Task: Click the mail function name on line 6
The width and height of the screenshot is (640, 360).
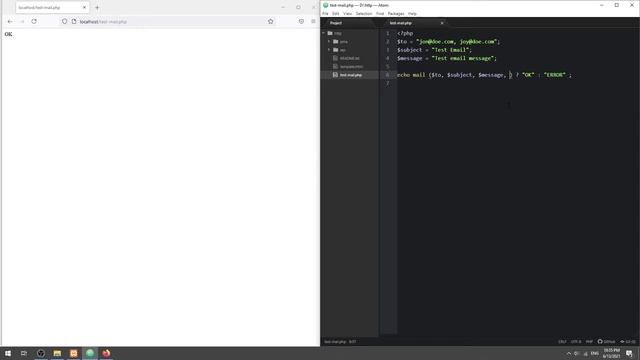Action: click(418, 75)
